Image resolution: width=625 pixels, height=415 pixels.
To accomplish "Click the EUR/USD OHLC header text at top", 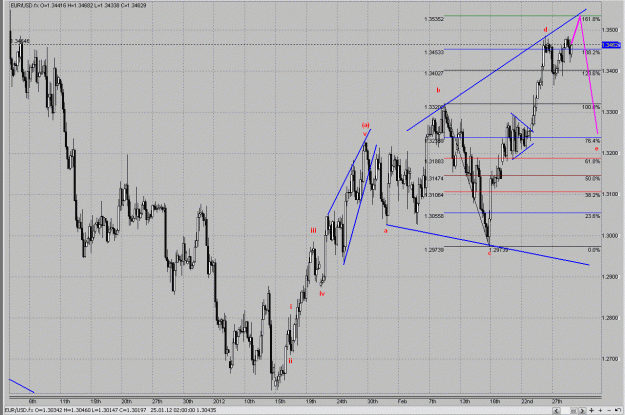I will pyautogui.click(x=78, y=6).
